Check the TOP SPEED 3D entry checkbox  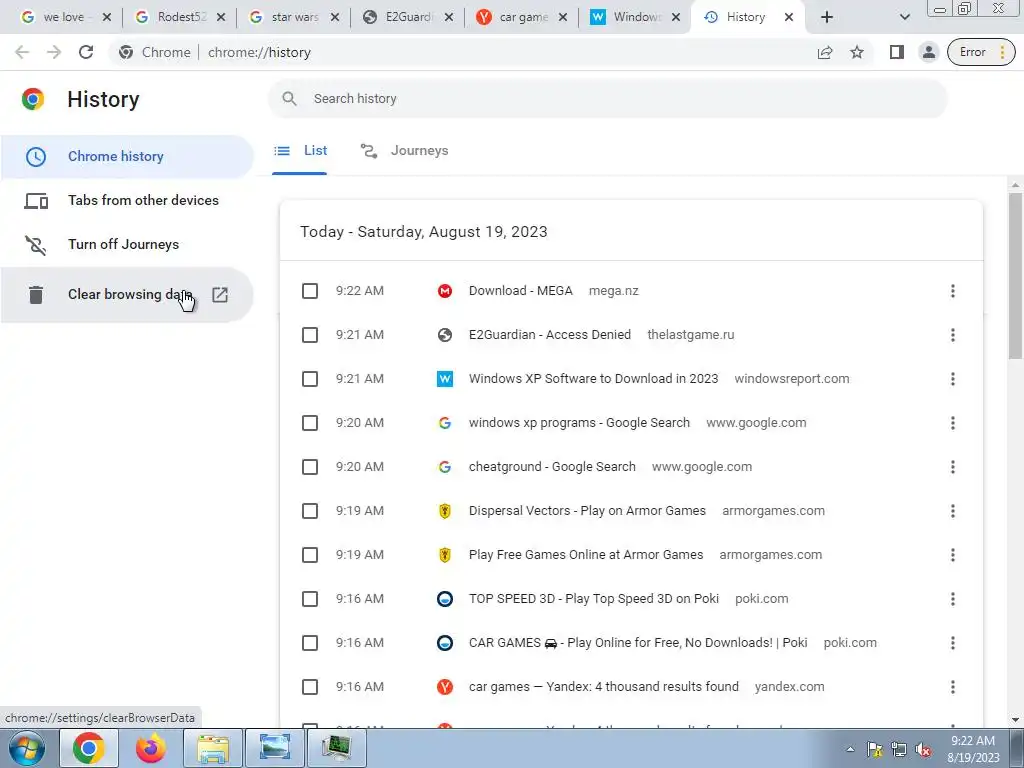point(310,599)
